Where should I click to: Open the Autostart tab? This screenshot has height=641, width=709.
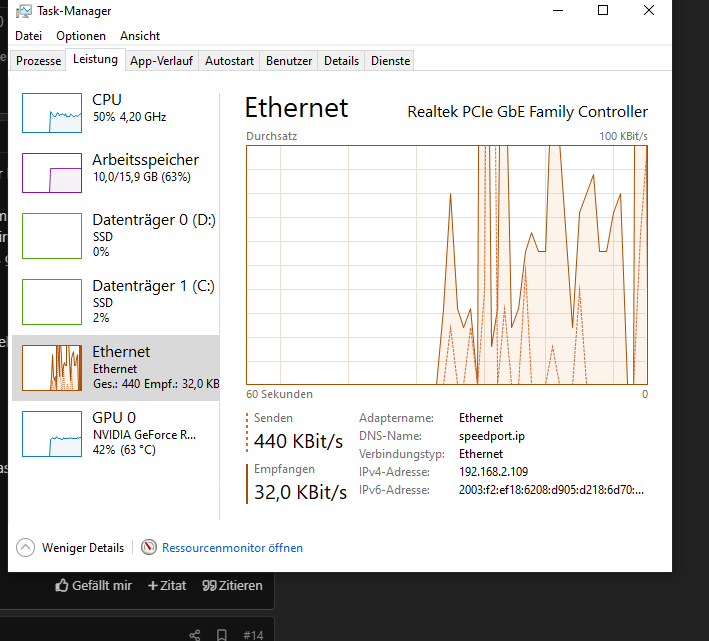(229, 61)
